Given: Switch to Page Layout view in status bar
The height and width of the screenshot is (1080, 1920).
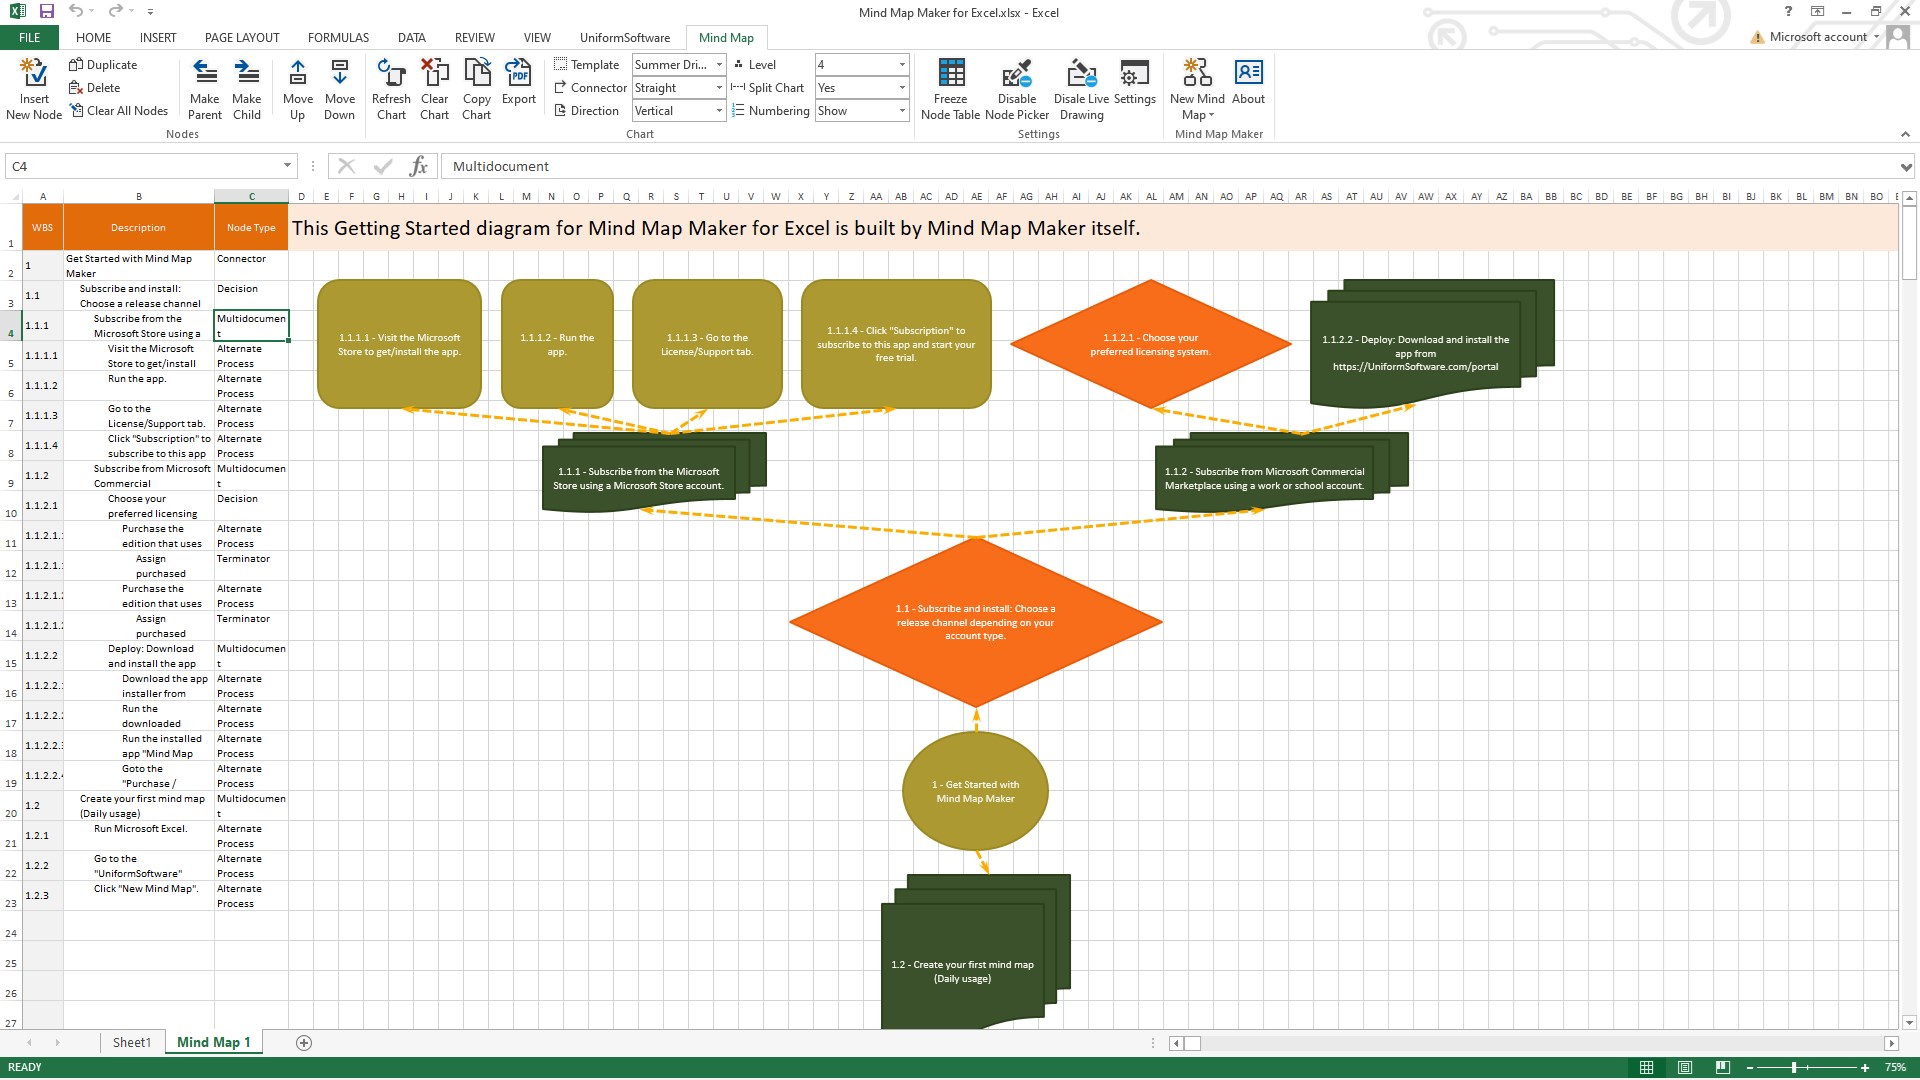Looking at the screenshot, I should pos(1685,1067).
